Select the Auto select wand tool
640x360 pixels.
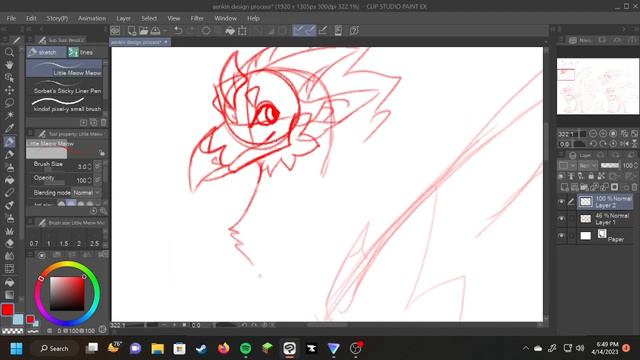pos(9,116)
